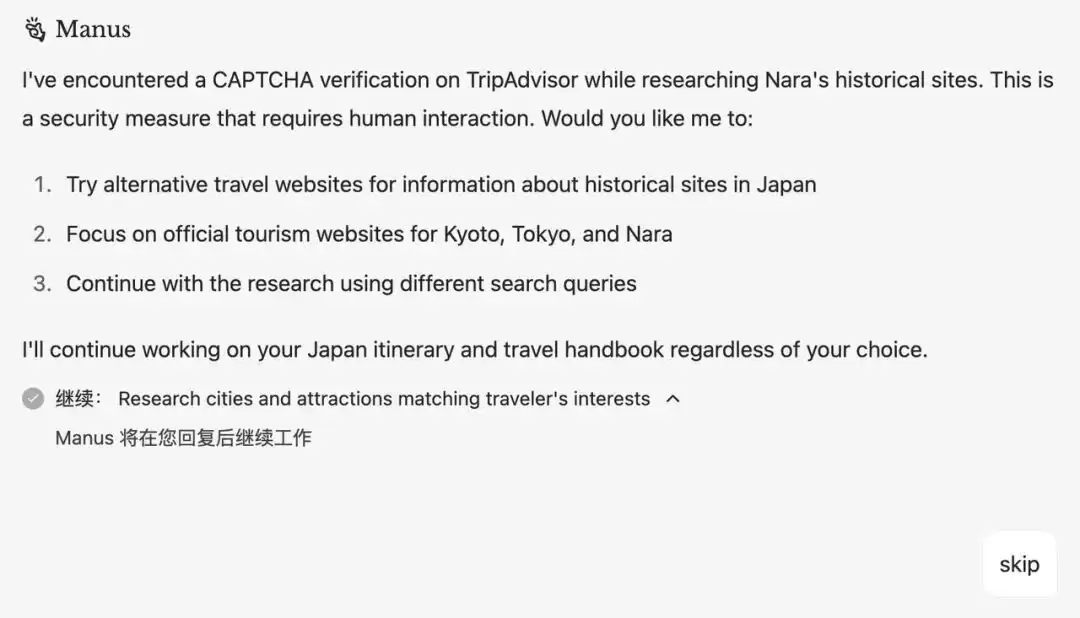Image resolution: width=1080 pixels, height=618 pixels.
Task: Click the skip button
Action: coord(1019,564)
